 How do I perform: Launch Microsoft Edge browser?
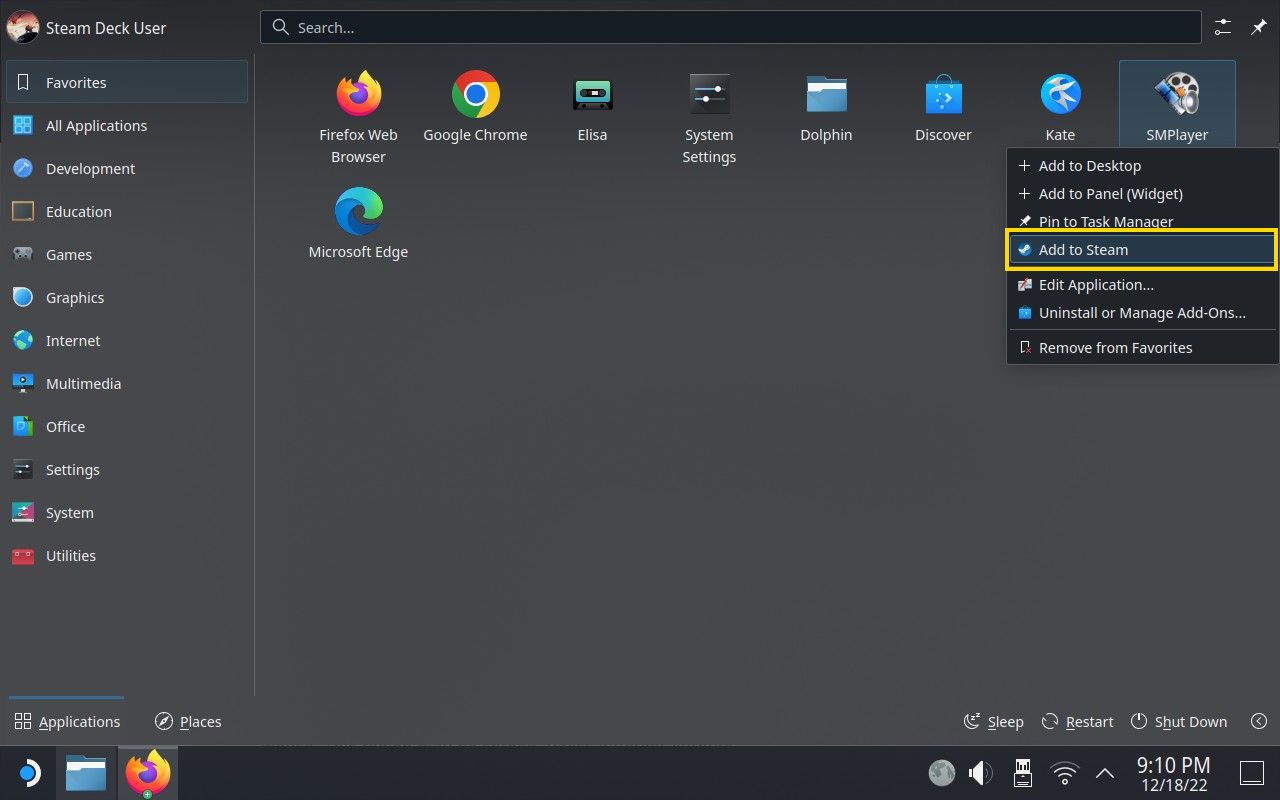pos(358,211)
